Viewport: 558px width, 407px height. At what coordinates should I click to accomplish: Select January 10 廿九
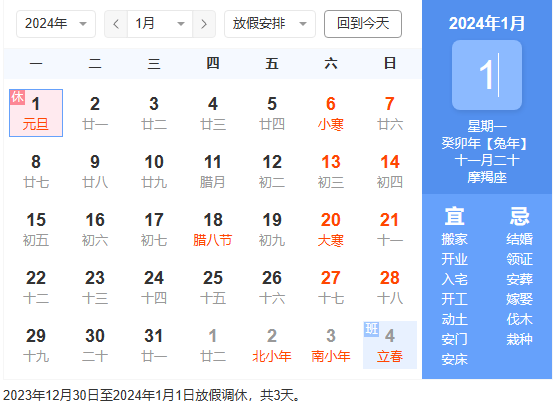(x=154, y=171)
